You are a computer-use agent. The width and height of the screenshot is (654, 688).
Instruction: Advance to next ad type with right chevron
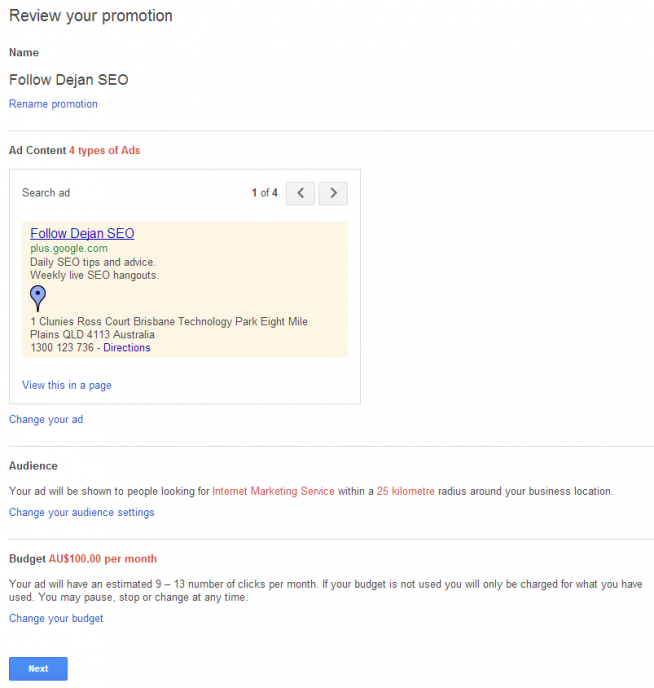pos(333,193)
